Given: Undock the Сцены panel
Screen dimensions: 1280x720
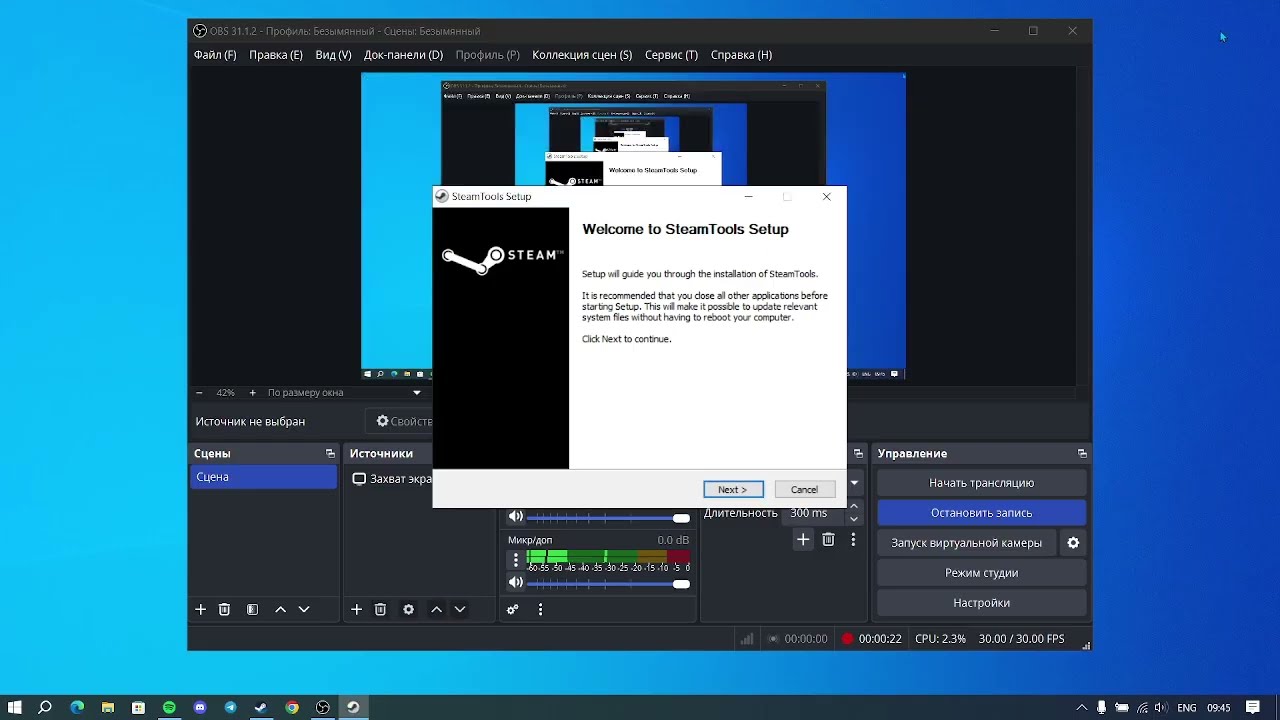Looking at the screenshot, I should coord(330,454).
